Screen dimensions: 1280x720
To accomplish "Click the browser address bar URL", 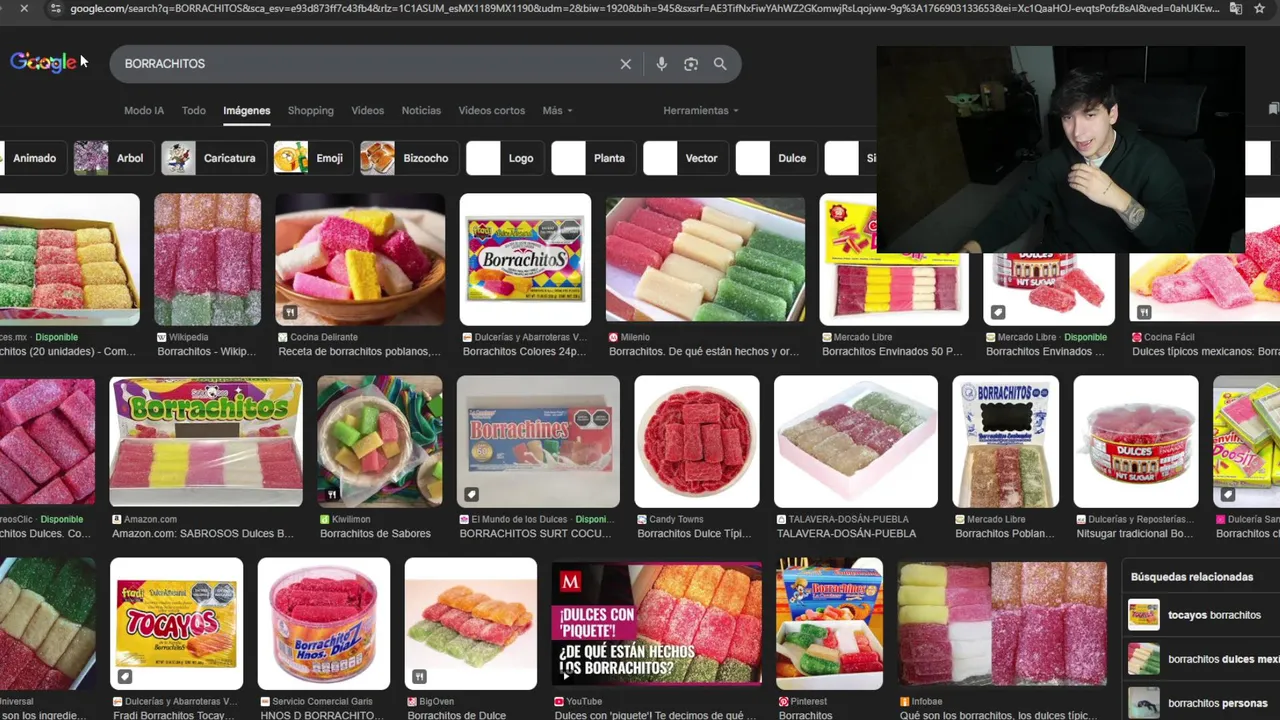I will [645, 8].
